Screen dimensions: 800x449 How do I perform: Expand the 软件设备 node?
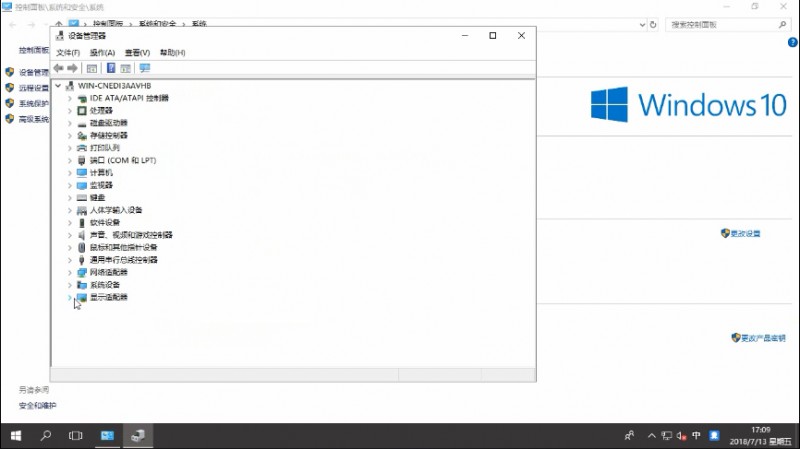[70, 222]
